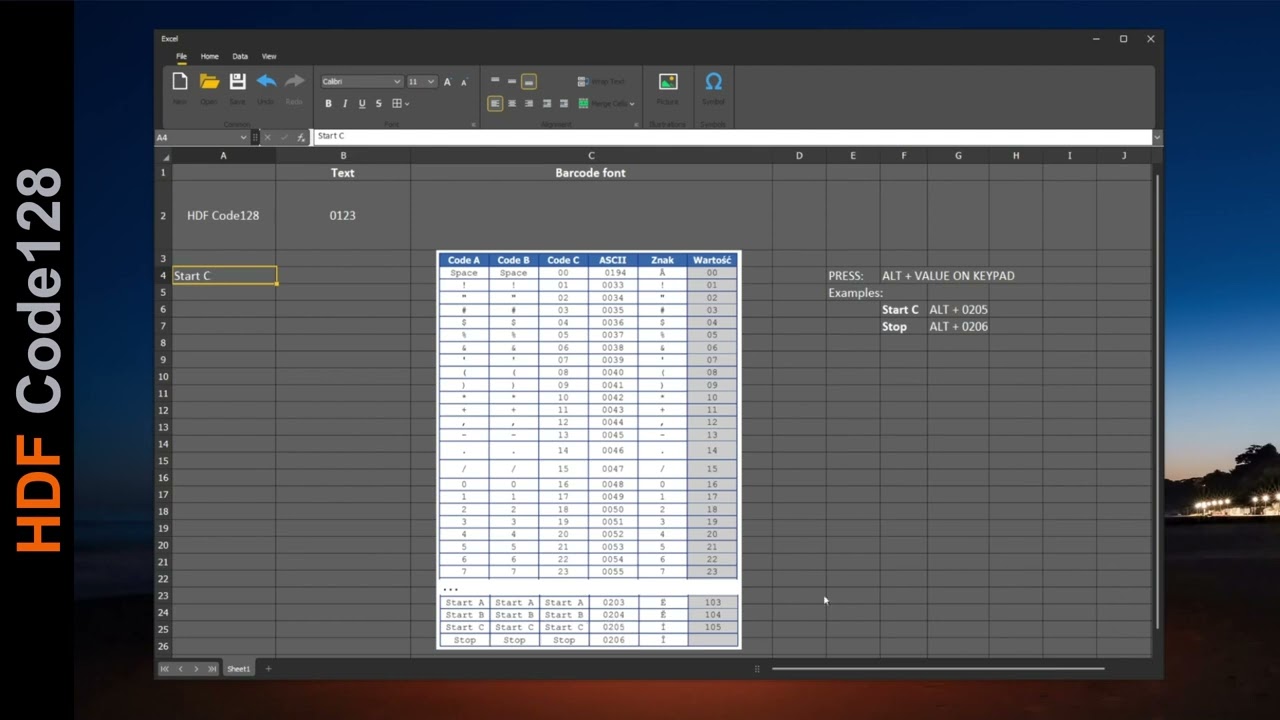Click column C header
Viewport: 1280px width, 720px height.
pos(591,156)
